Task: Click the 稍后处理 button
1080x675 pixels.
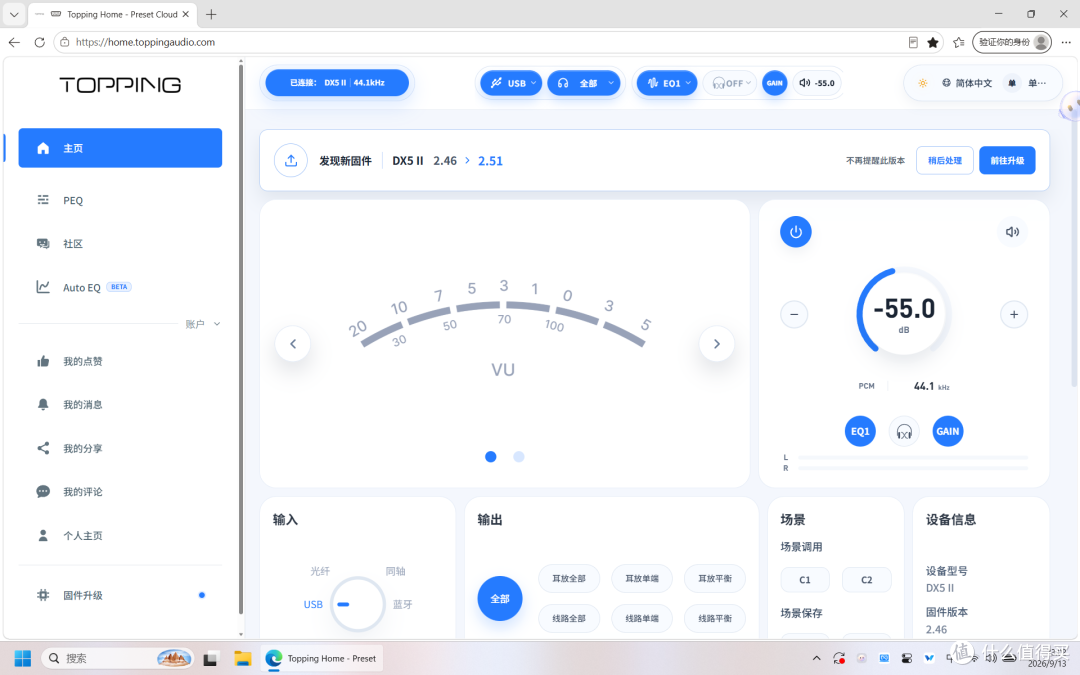Action: point(944,160)
